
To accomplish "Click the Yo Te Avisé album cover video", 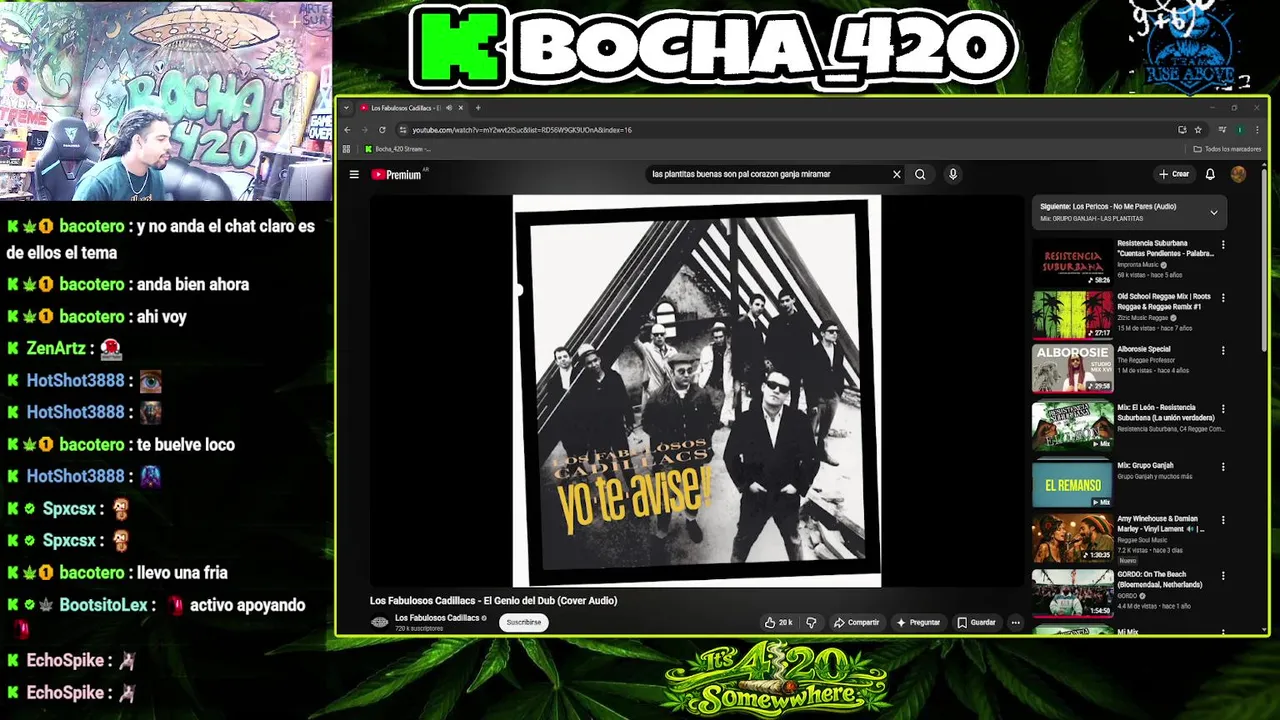I will 697,390.
